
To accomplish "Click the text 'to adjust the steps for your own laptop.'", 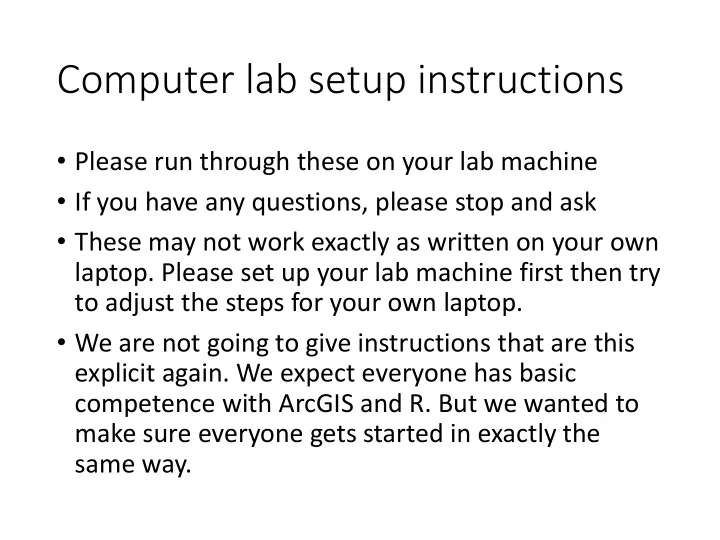I will point(298,303).
